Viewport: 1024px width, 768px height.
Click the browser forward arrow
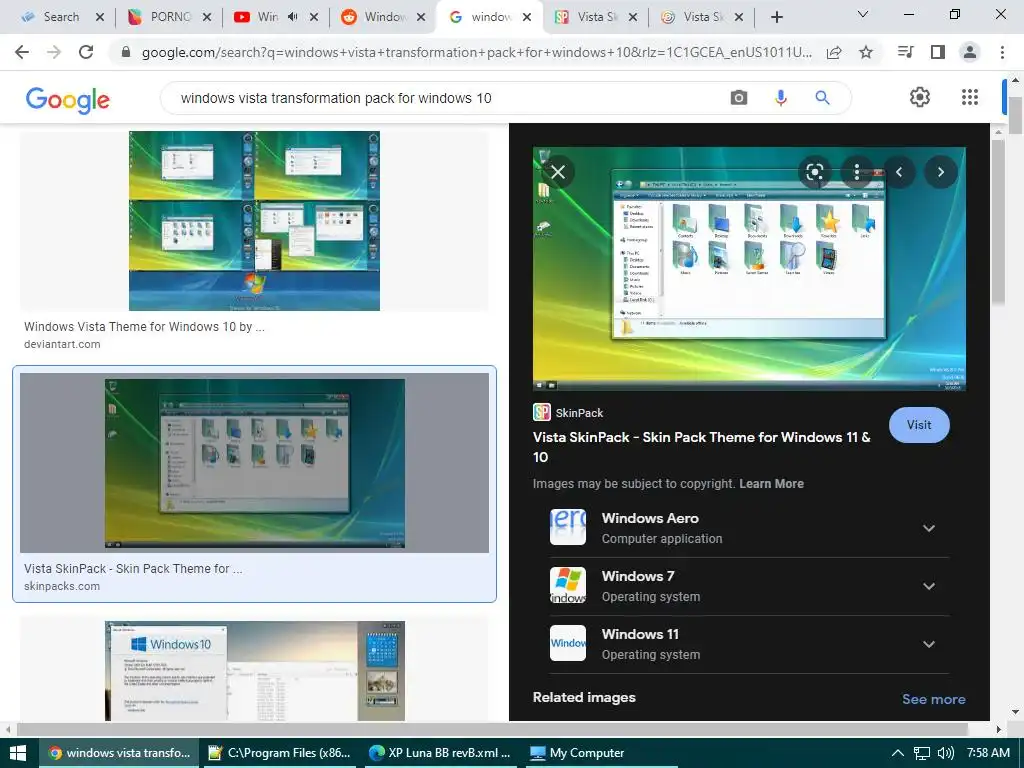(x=54, y=52)
